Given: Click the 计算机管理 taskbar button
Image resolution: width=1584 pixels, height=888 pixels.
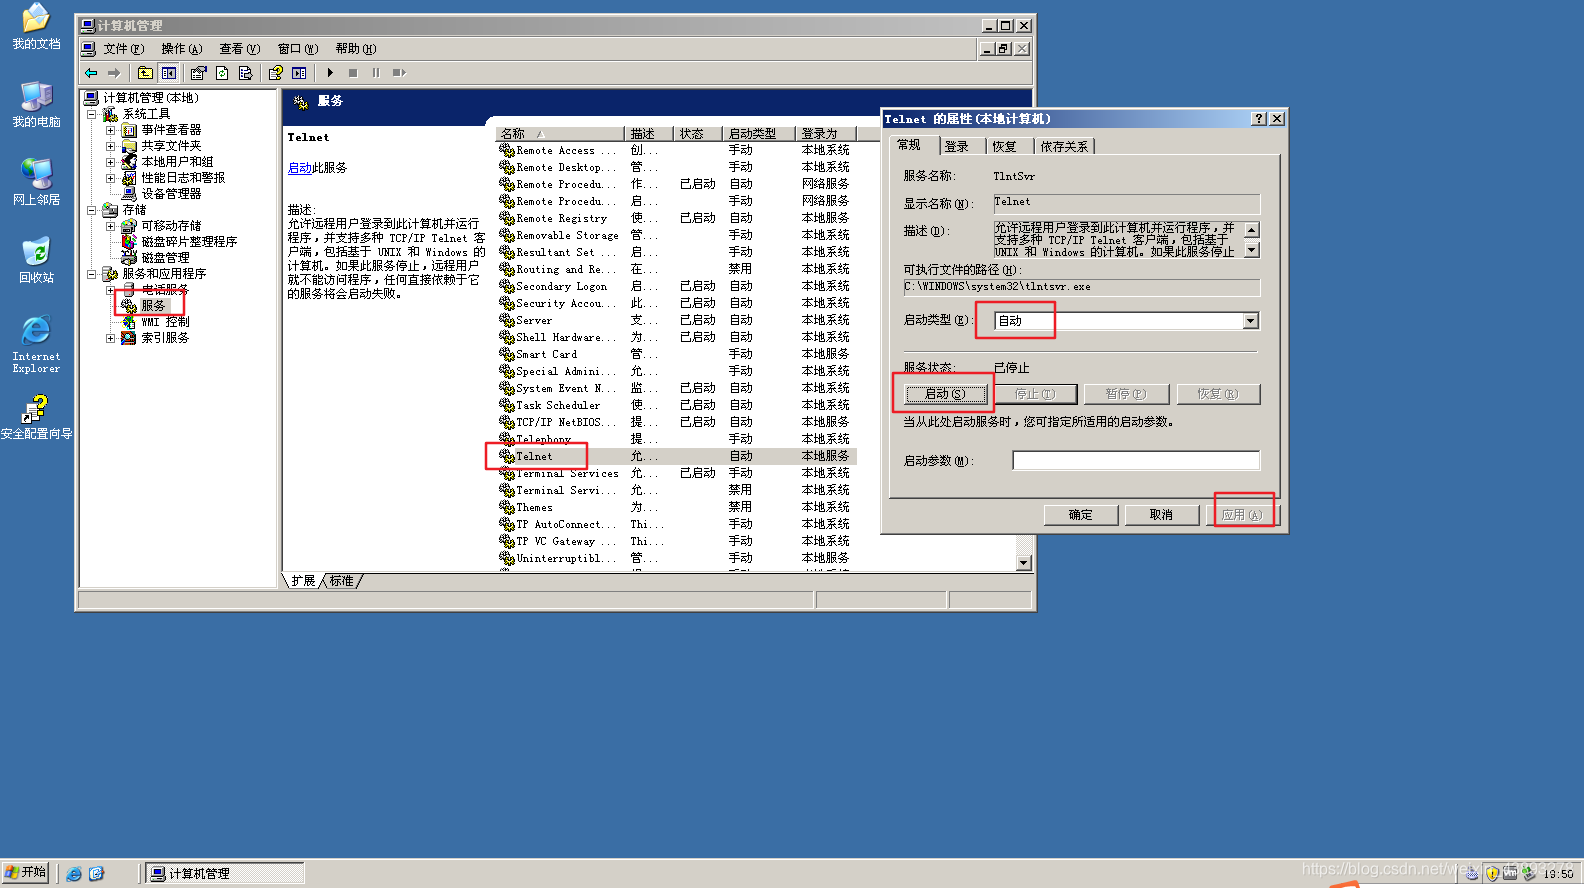Looking at the screenshot, I should tap(225, 874).
